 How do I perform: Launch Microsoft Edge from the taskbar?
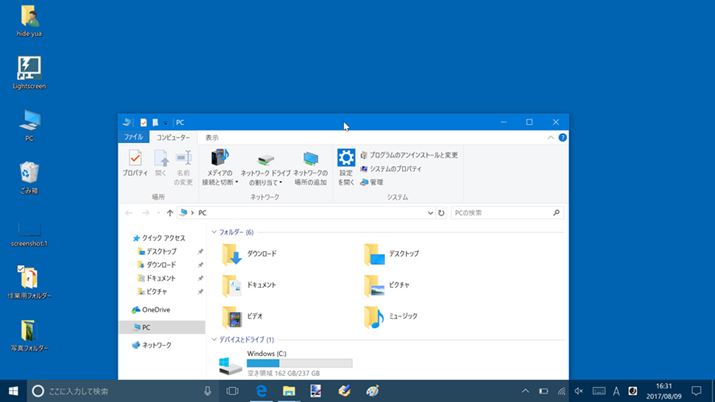(x=261, y=391)
